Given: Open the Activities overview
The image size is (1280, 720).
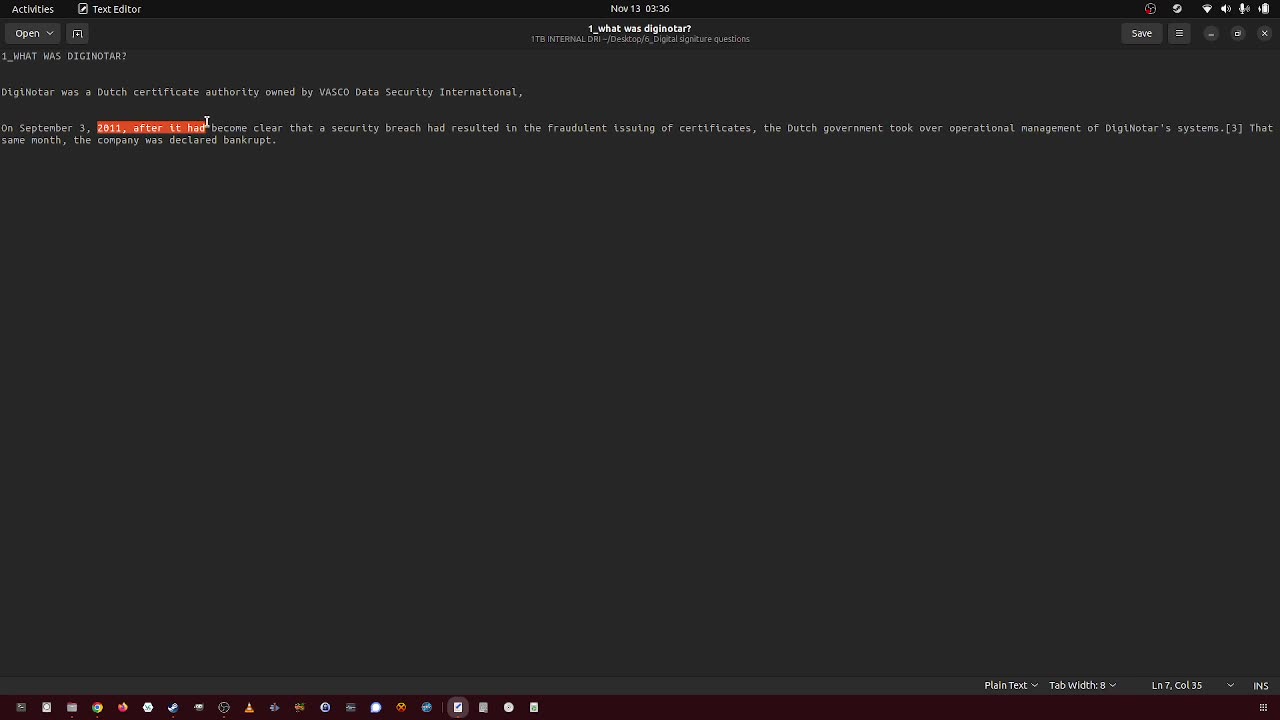Looking at the screenshot, I should click(x=33, y=9).
